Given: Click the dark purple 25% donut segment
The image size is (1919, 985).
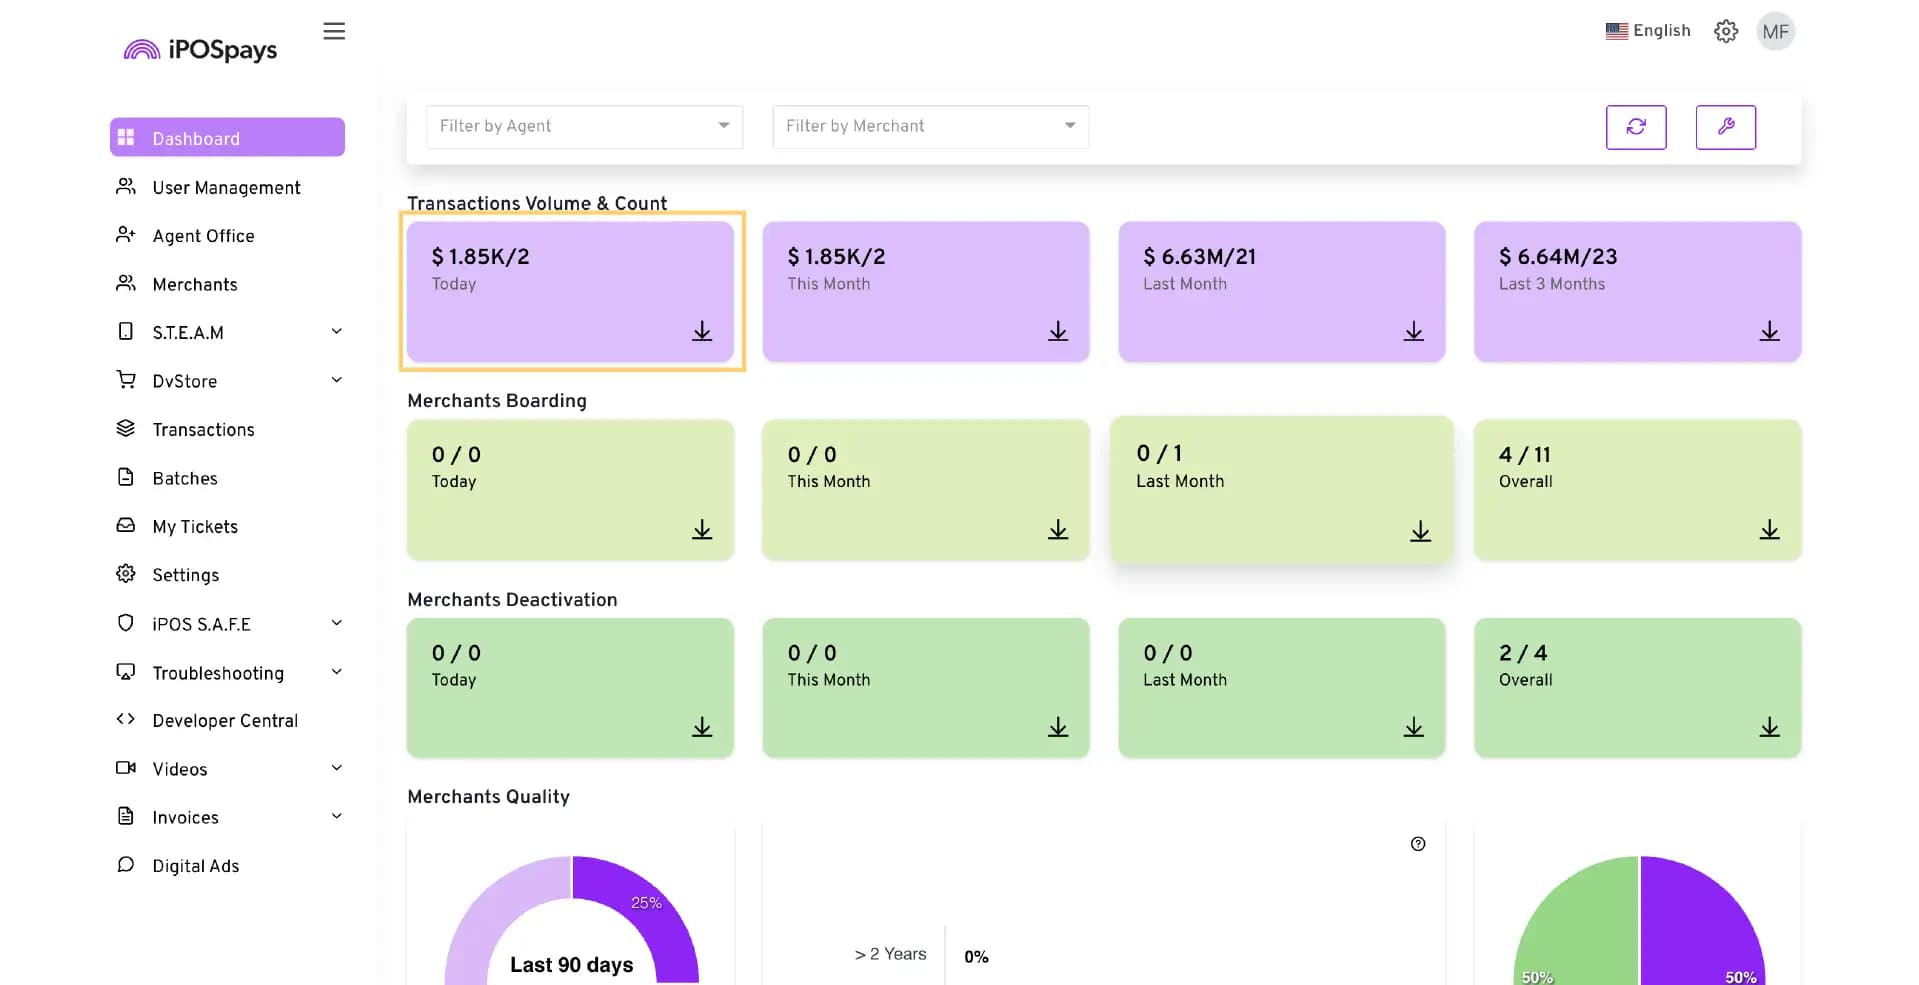Looking at the screenshot, I should pos(648,905).
